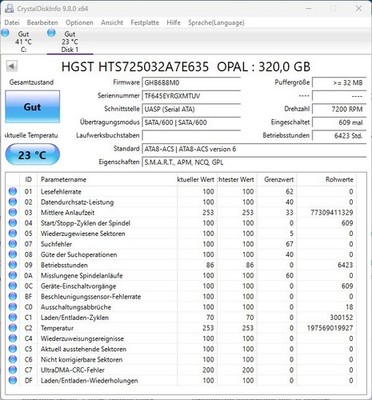Click the Eingeschaltet value 609 mal
This screenshot has width=372, height=400.
(339, 122)
